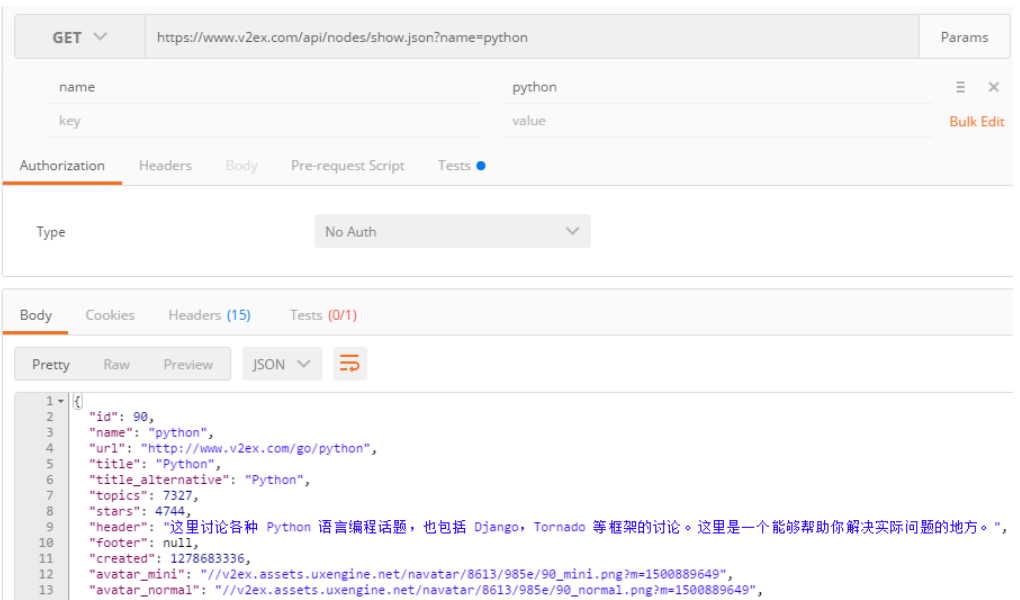Collapse JSON root with line 1 fold arrow
1020x600 pixels.
pos(61,401)
